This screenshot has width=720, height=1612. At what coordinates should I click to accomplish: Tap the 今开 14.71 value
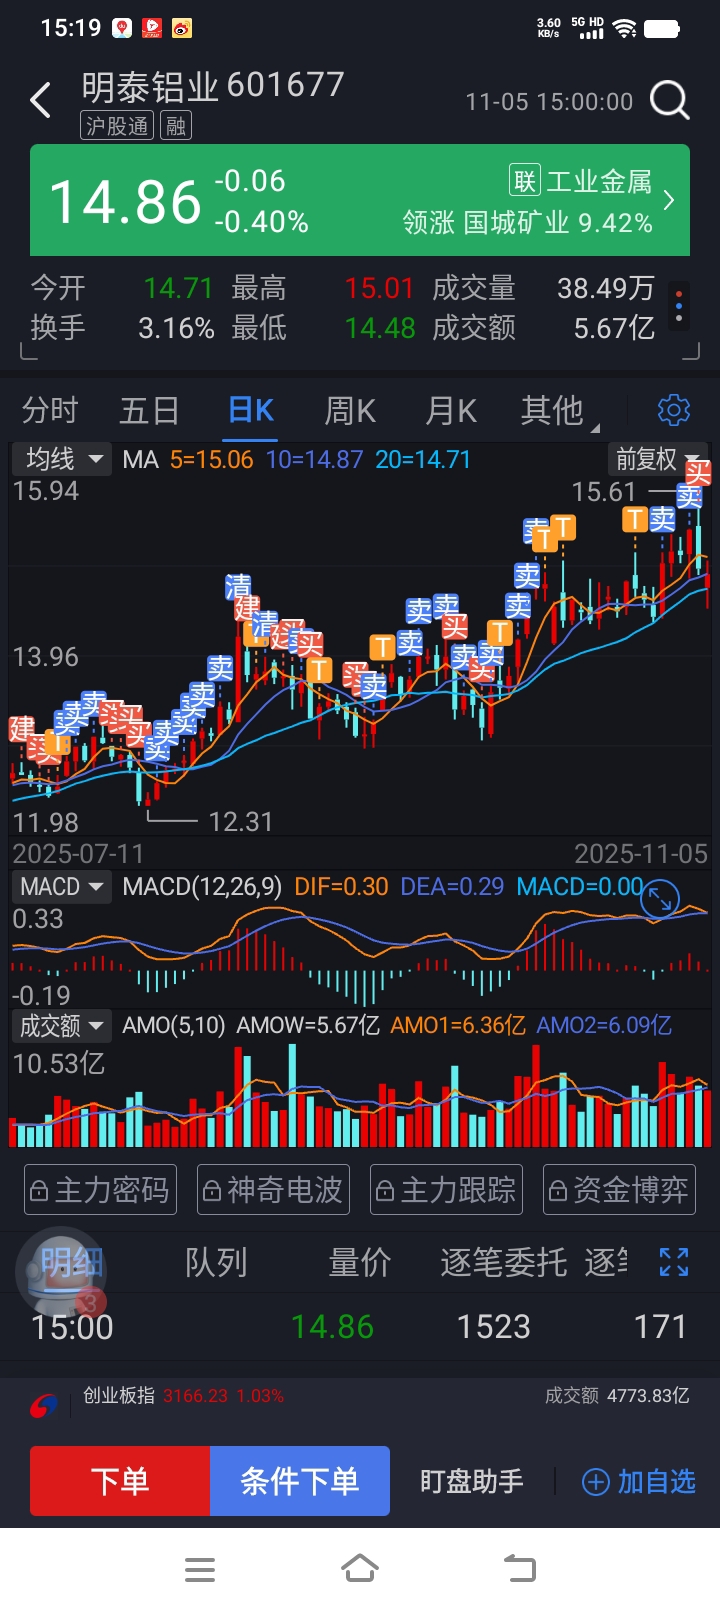point(178,288)
